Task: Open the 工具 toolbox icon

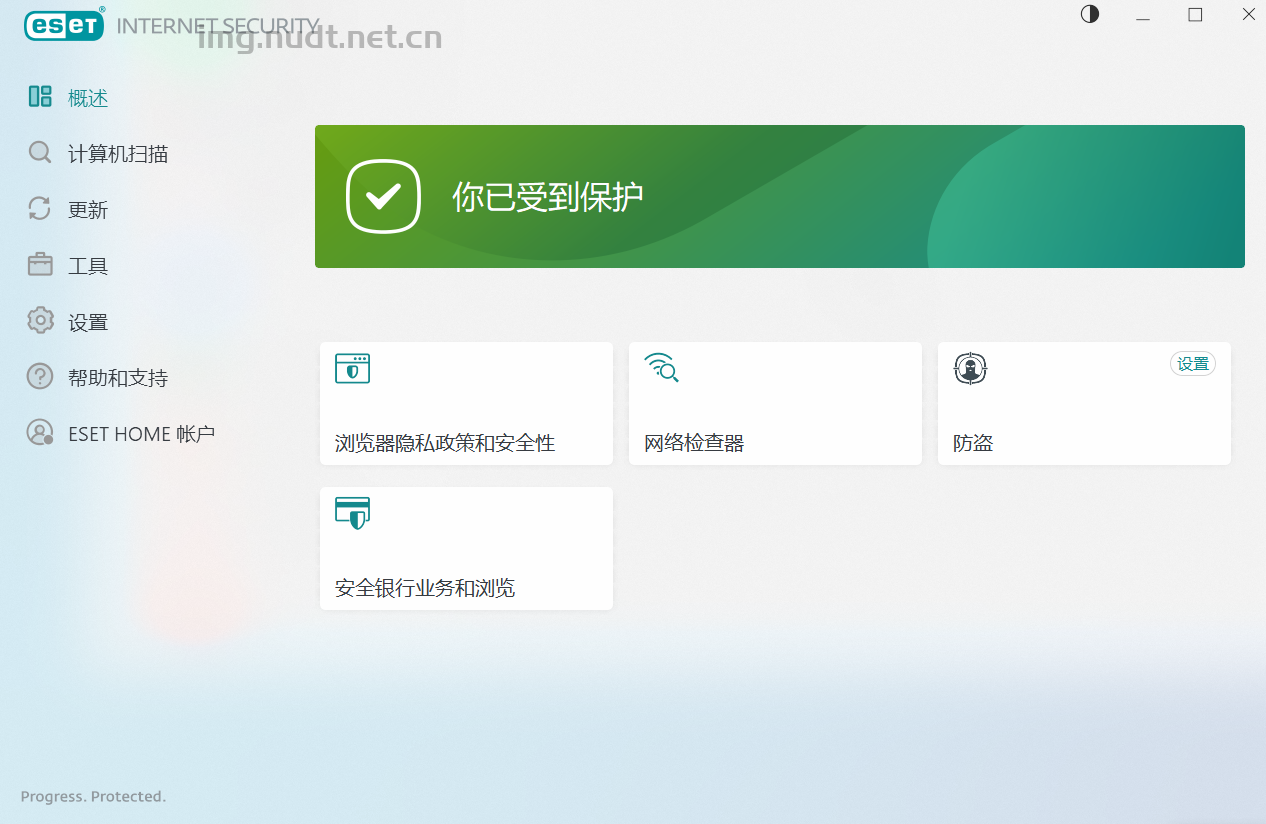Action: [40, 264]
